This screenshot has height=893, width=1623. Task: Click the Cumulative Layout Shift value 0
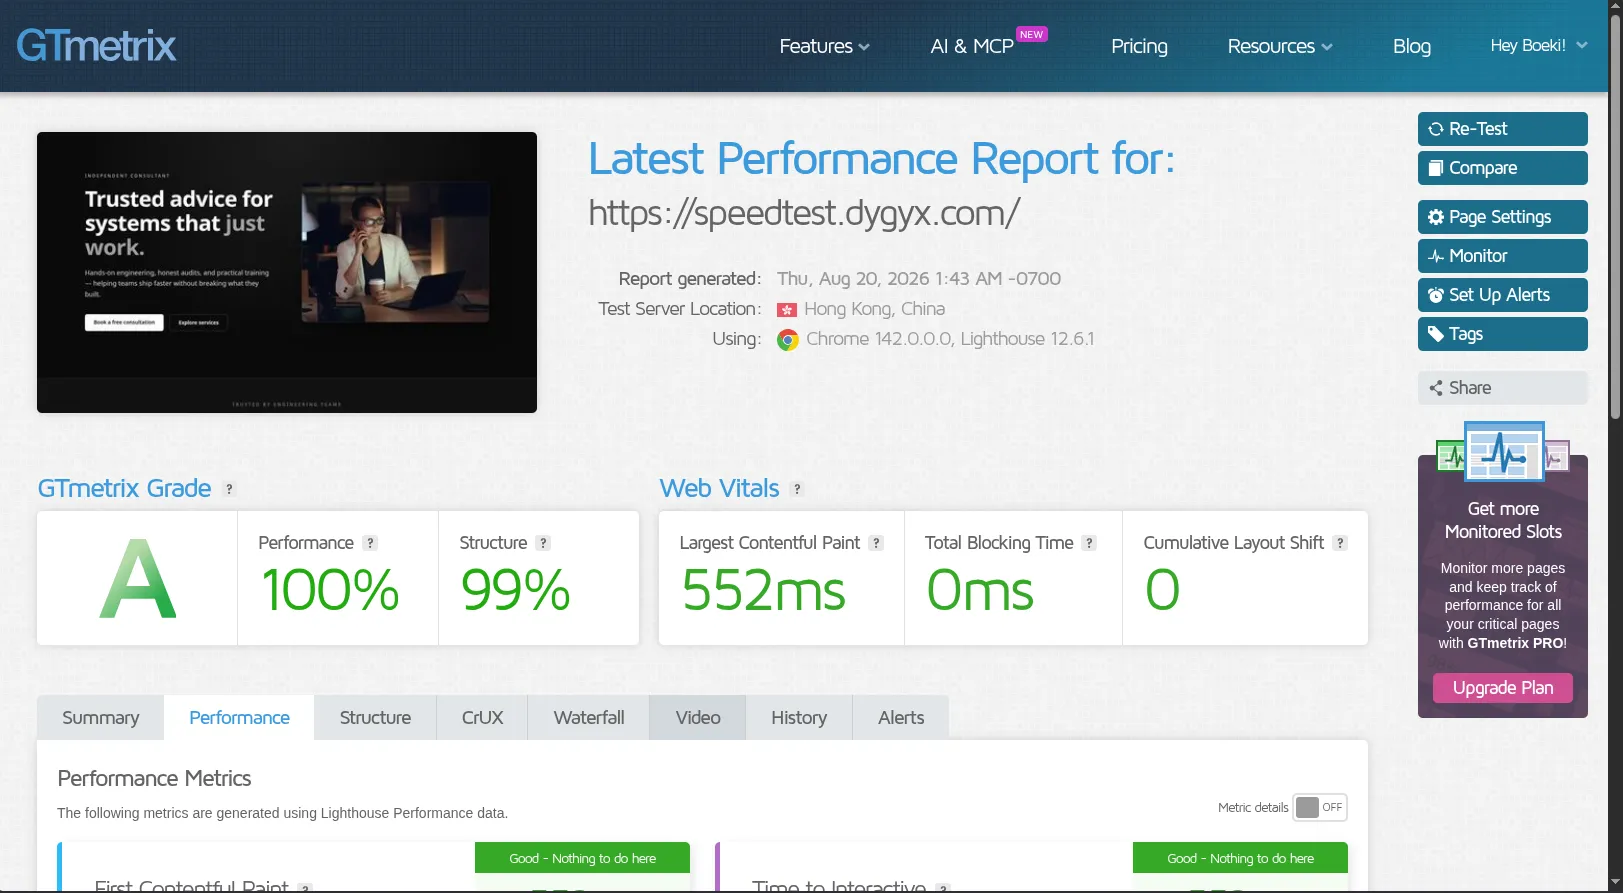tap(1162, 590)
